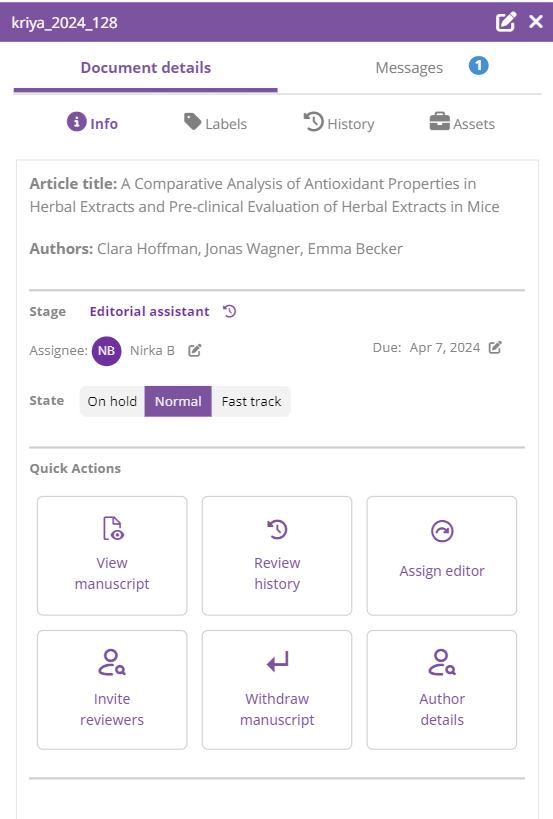Open the Review history quick action
Image resolution: width=553 pixels, height=819 pixels.
277,556
